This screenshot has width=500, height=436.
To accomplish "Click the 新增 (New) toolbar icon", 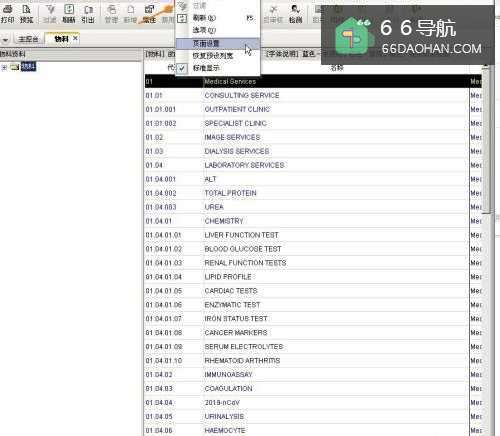I will [x=130, y=14].
